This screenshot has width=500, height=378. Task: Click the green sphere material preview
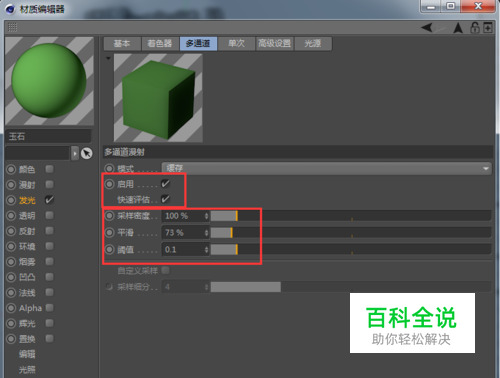pyautogui.click(x=49, y=81)
